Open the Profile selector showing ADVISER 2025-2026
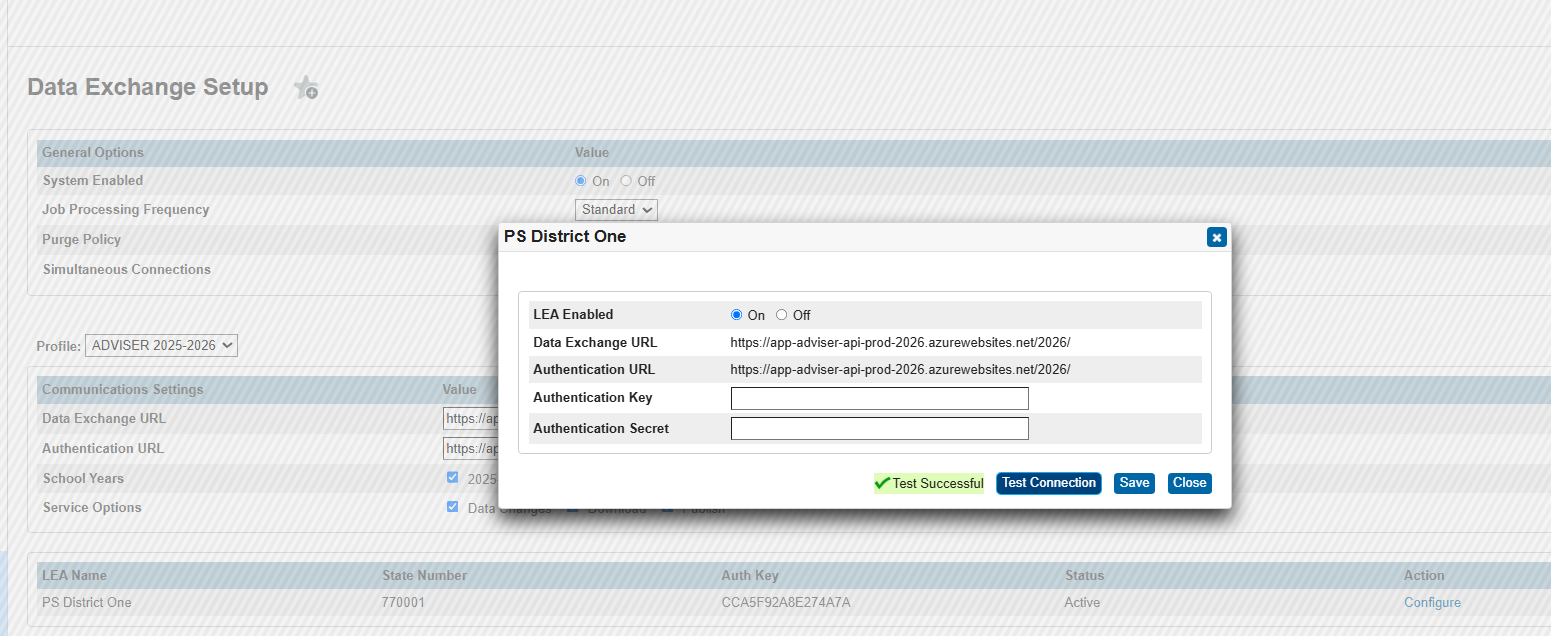 [161, 345]
